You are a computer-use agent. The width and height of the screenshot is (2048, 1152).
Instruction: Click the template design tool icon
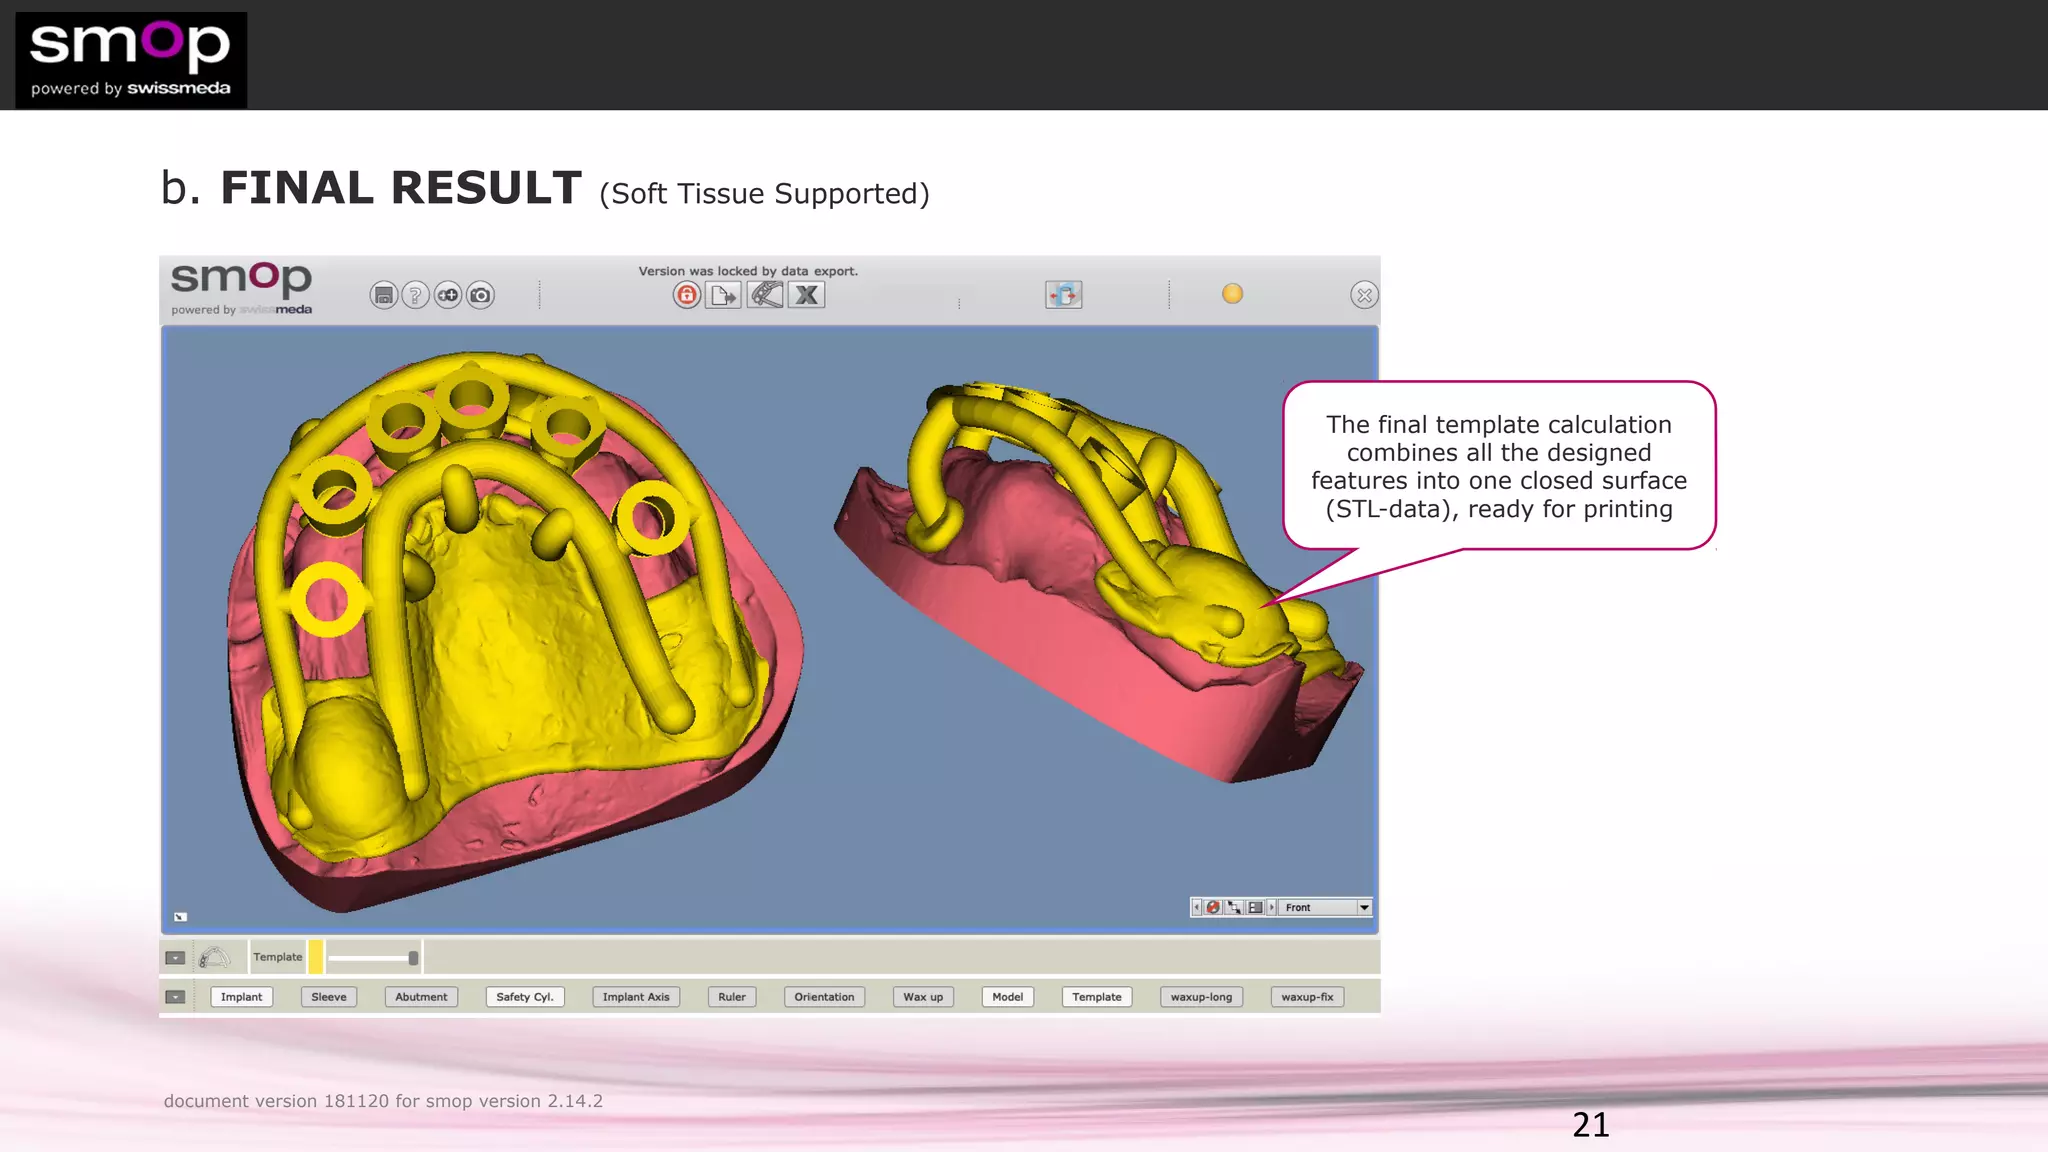(x=765, y=295)
